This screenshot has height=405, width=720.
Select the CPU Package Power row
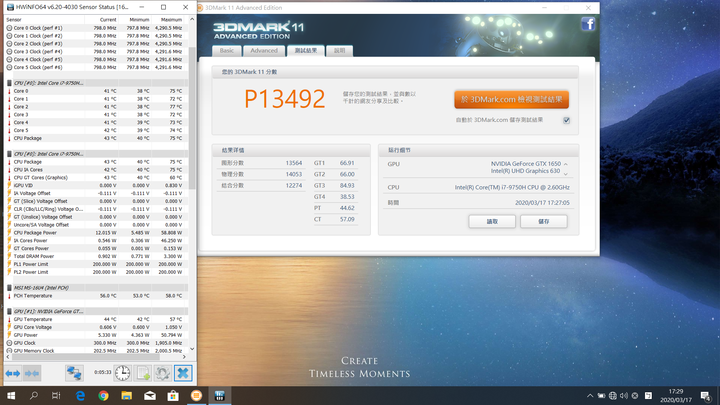[96, 233]
